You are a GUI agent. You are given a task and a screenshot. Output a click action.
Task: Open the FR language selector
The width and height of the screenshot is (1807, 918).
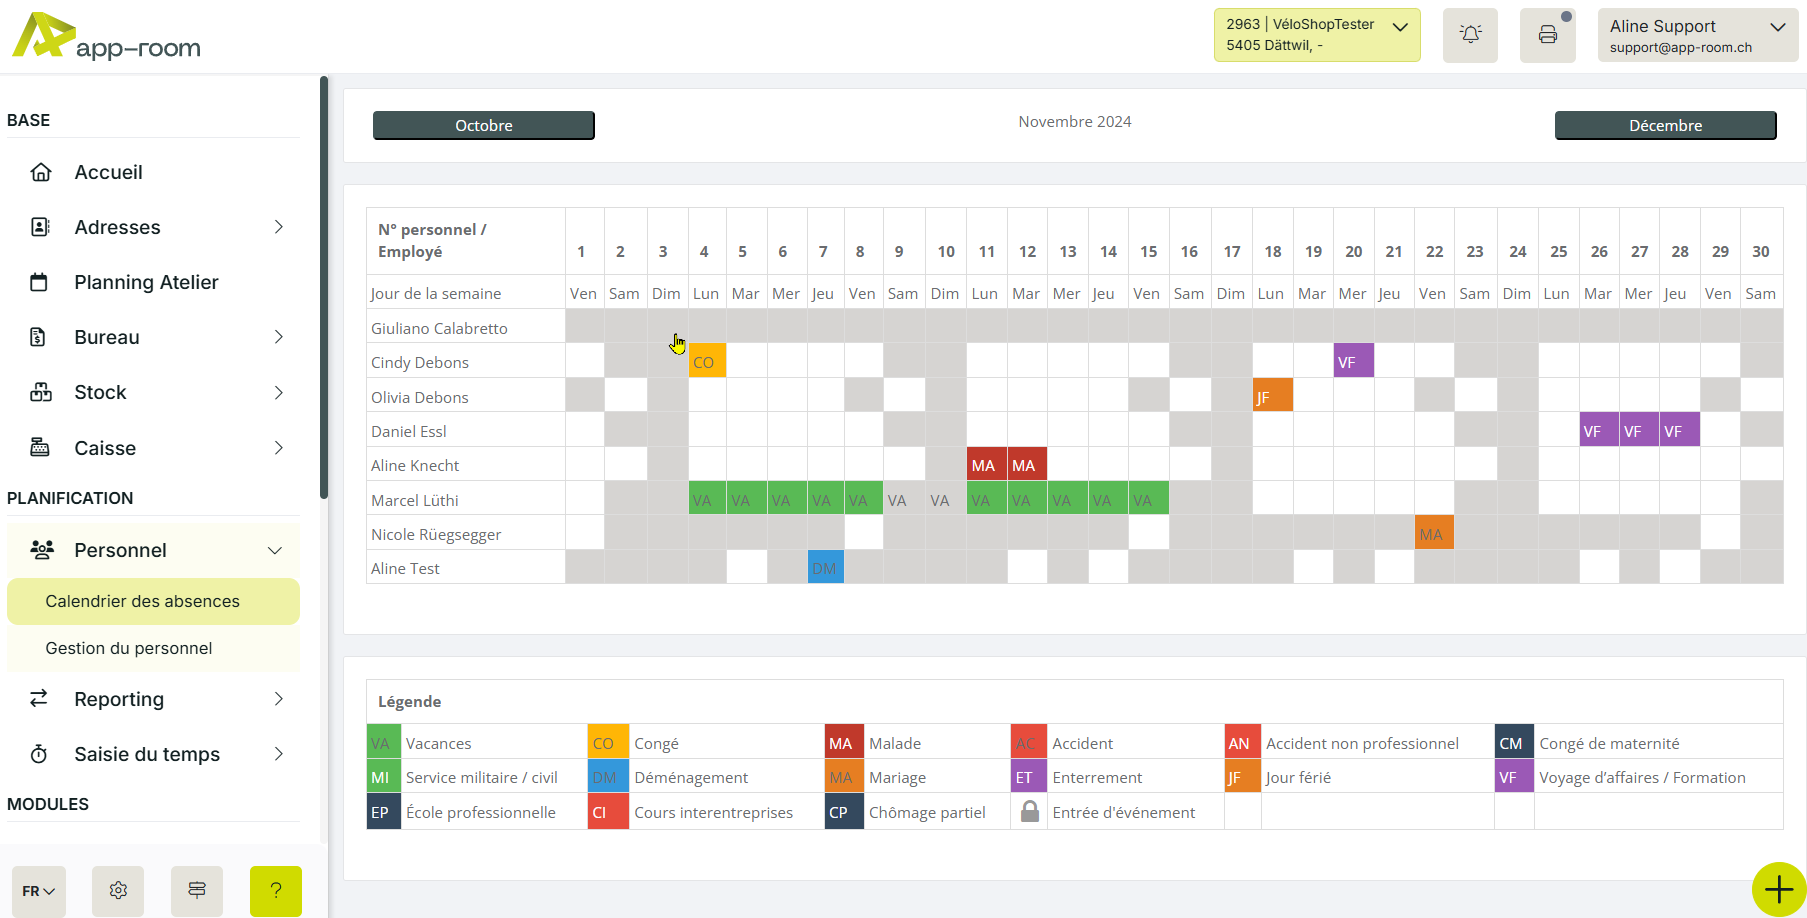tap(39, 890)
